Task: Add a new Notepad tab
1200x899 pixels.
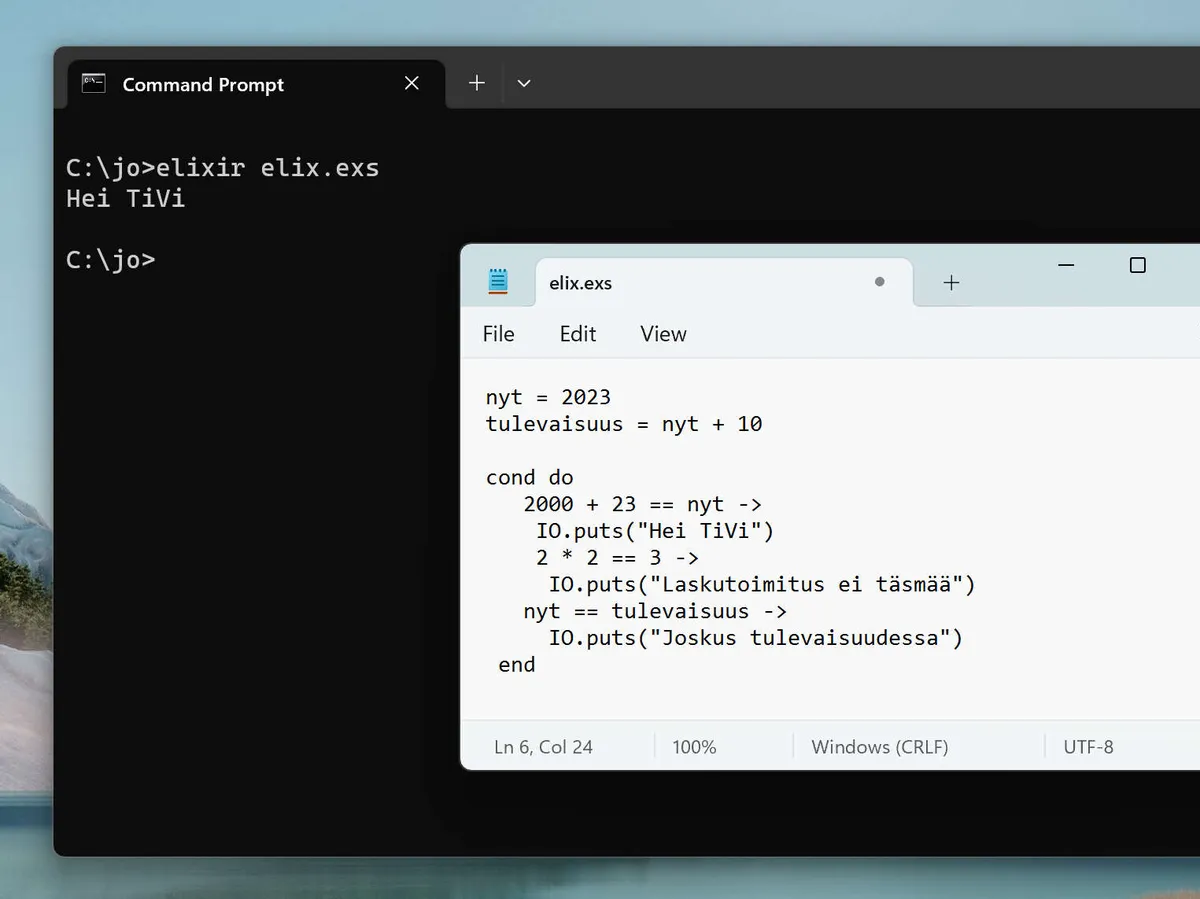Action: point(951,283)
